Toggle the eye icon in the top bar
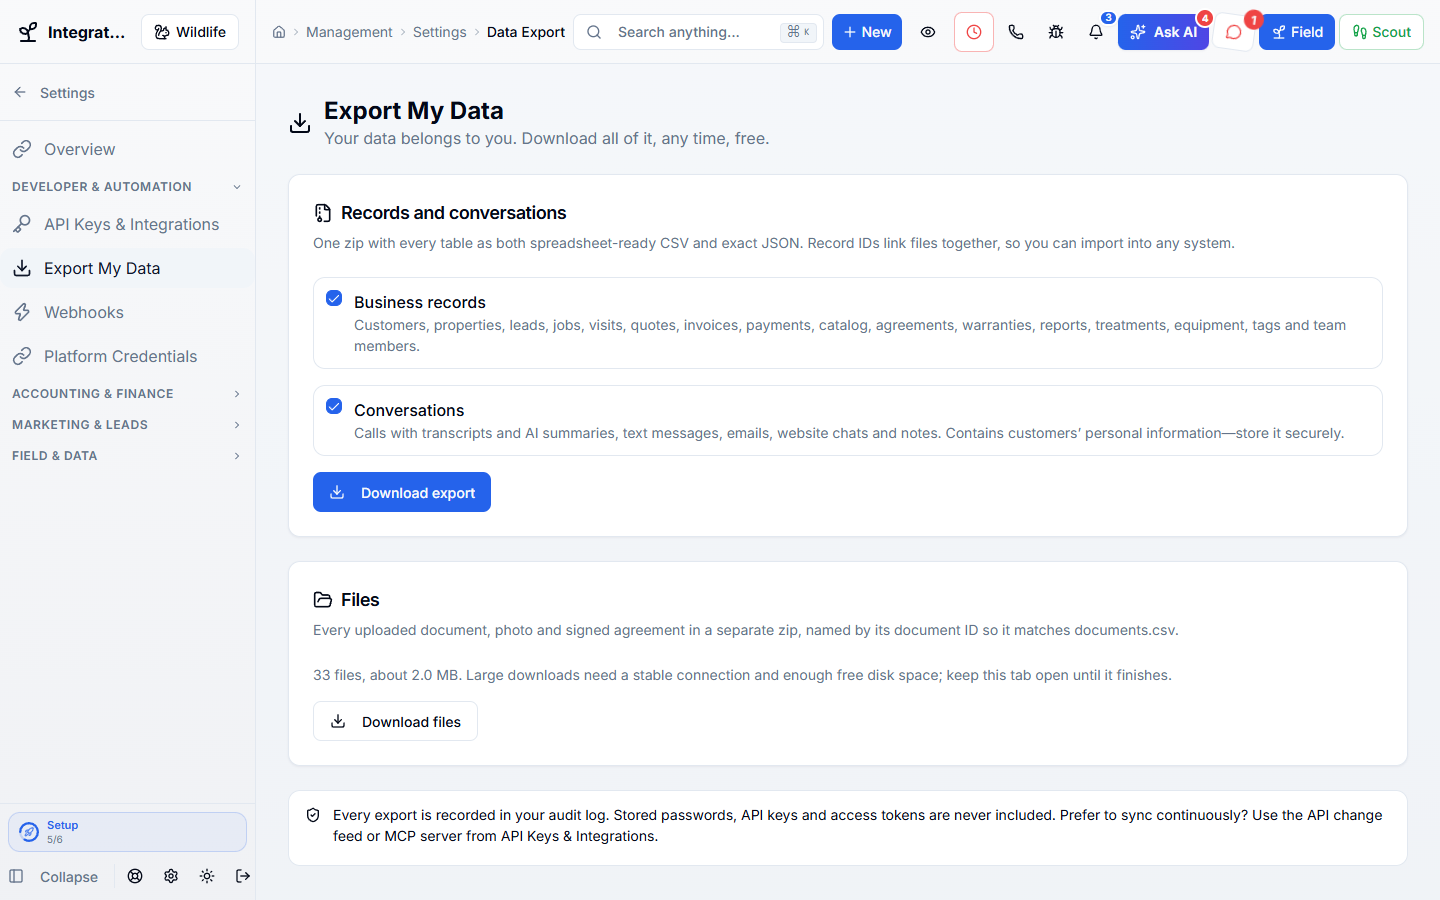Viewport: 1440px width, 900px height. pyautogui.click(x=928, y=32)
